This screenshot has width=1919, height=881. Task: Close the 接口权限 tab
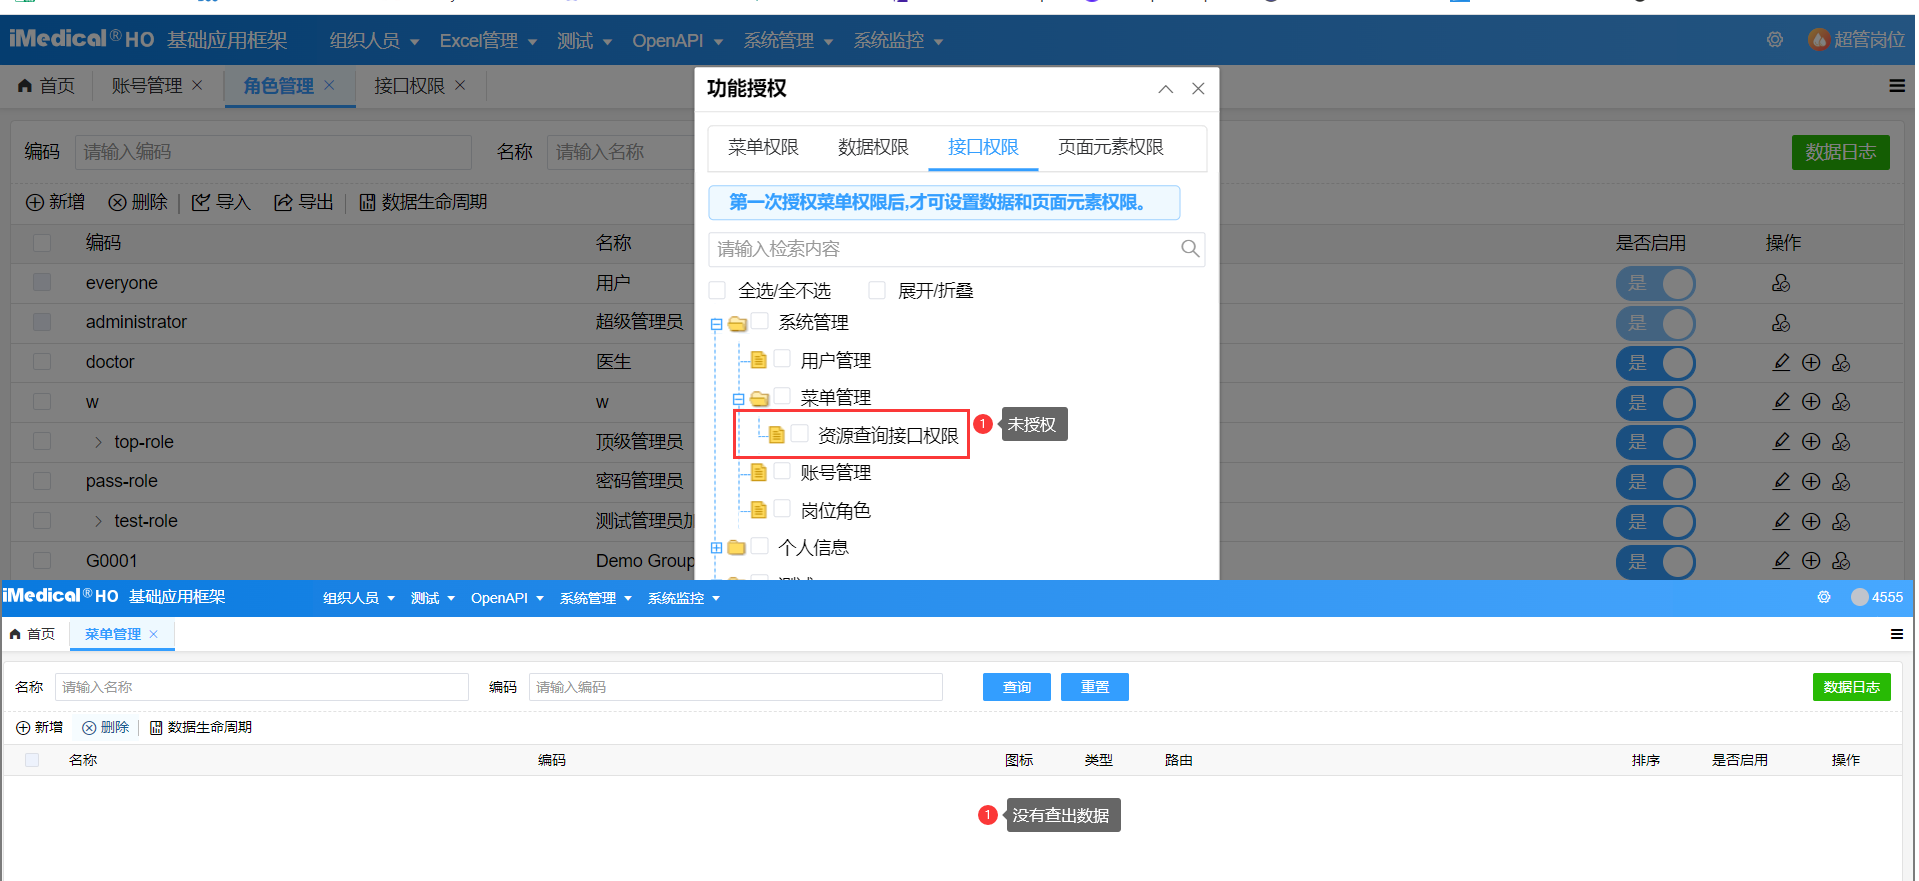click(460, 86)
